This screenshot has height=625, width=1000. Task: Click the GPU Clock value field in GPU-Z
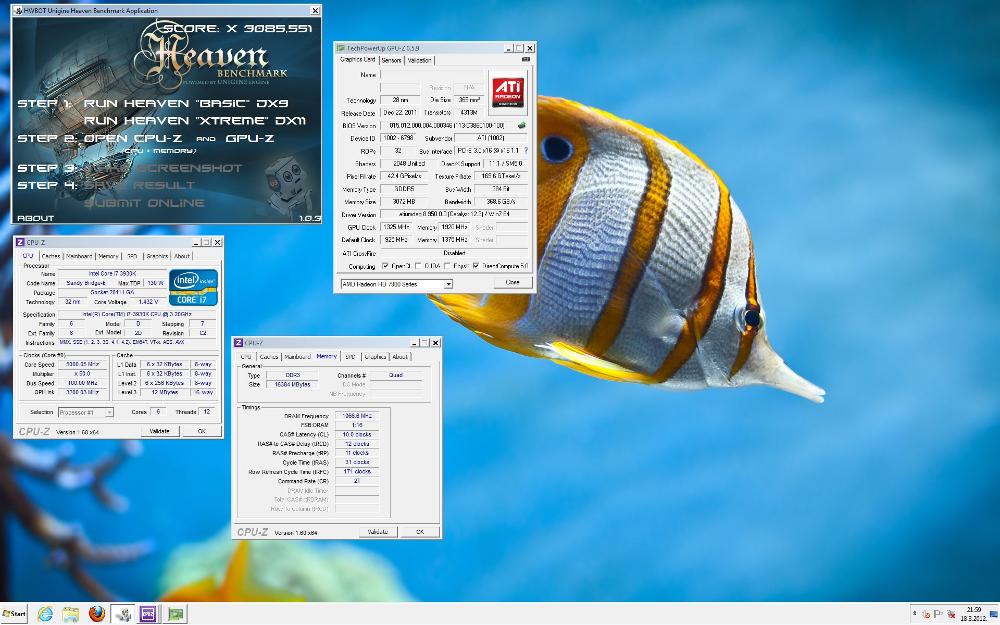pyautogui.click(x=396, y=227)
